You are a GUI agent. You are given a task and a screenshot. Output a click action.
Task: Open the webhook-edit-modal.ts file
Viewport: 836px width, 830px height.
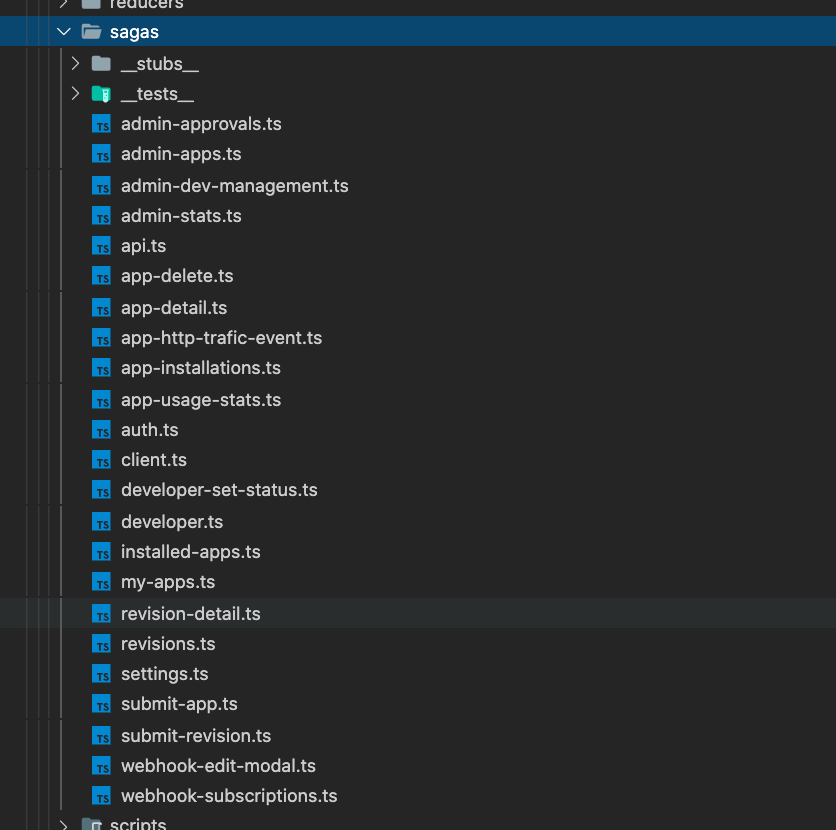click(x=218, y=766)
